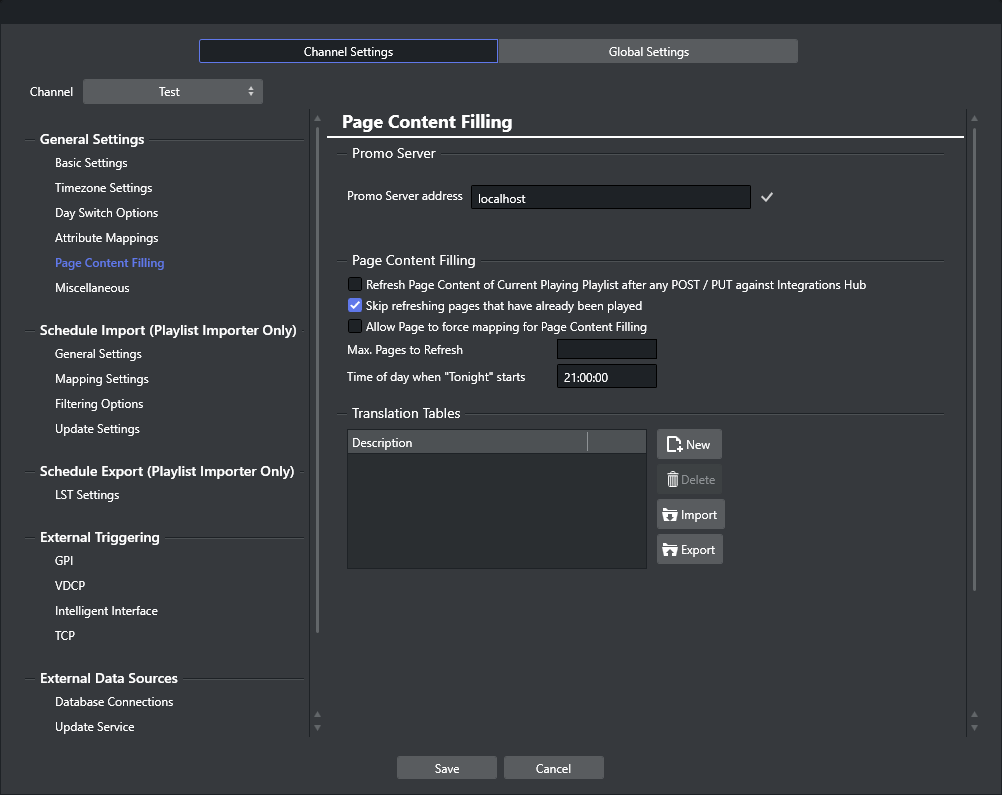Viewport: 1002px width, 795px height.
Task: Open Timezone Settings in the sidebar
Action: [104, 188]
